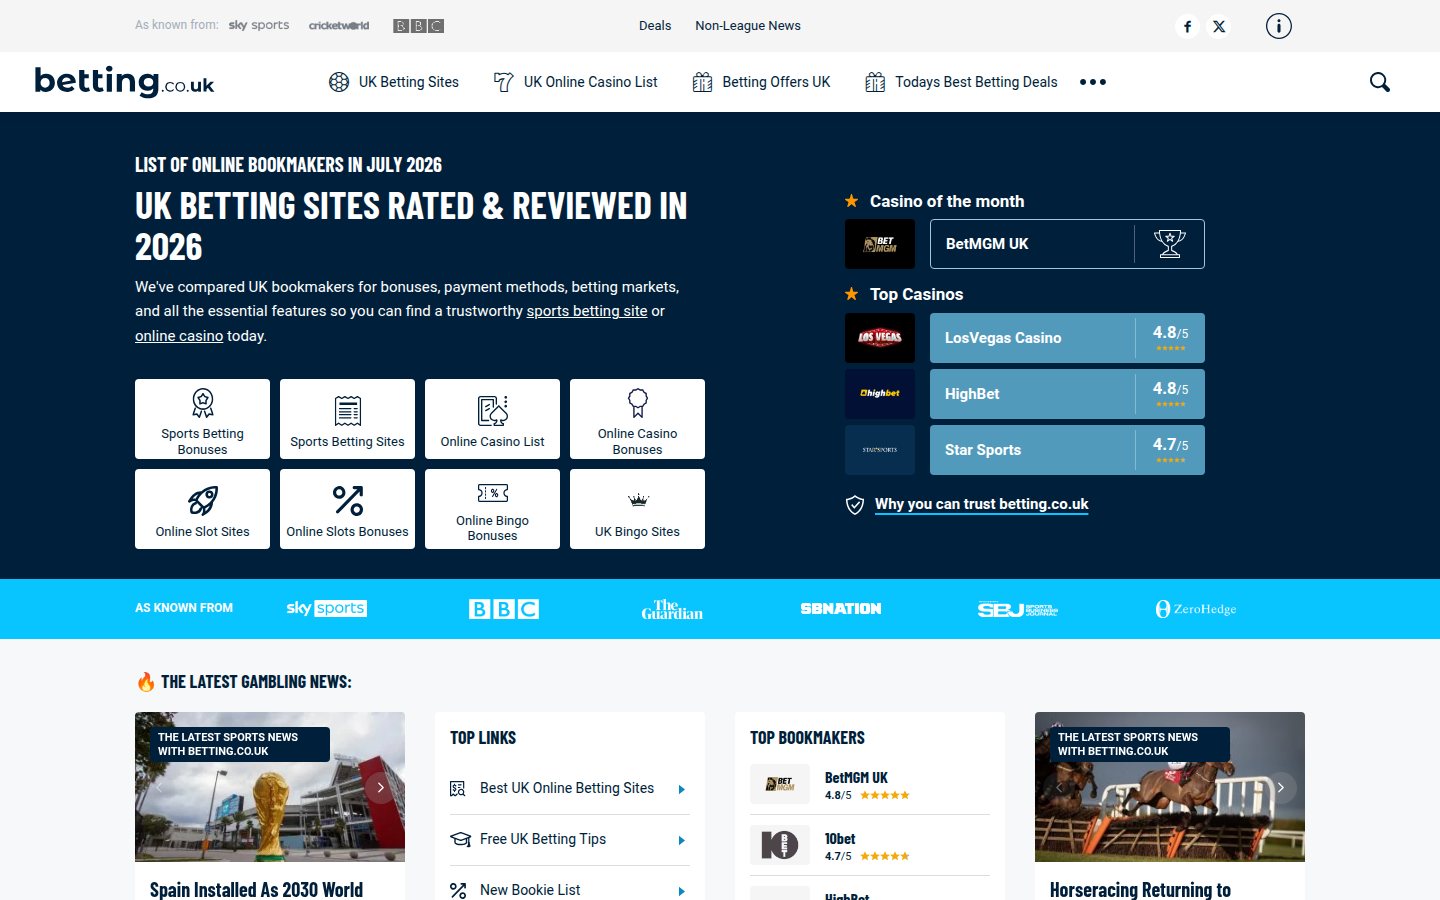Open 'Why you can trust betting.co.uk' link
Viewport: 1440px width, 900px height.
click(981, 504)
